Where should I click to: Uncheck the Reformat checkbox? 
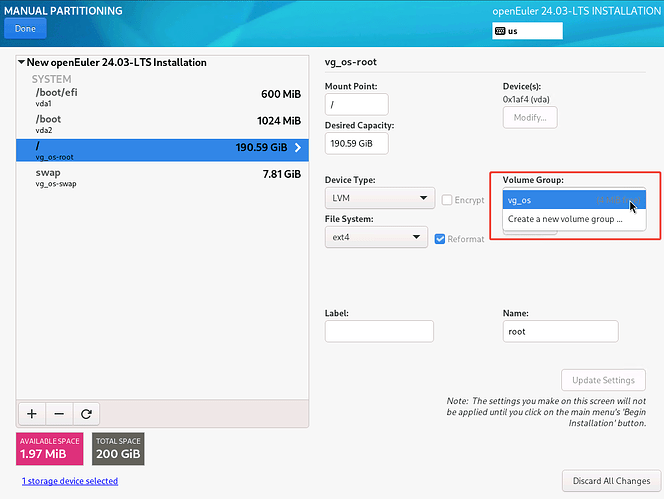point(441,238)
